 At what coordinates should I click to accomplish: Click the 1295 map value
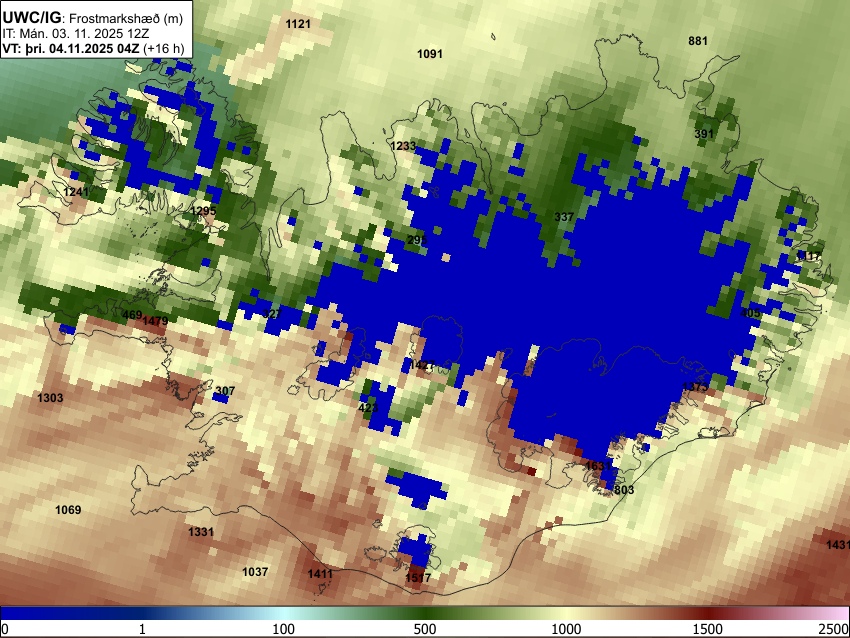[203, 211]
